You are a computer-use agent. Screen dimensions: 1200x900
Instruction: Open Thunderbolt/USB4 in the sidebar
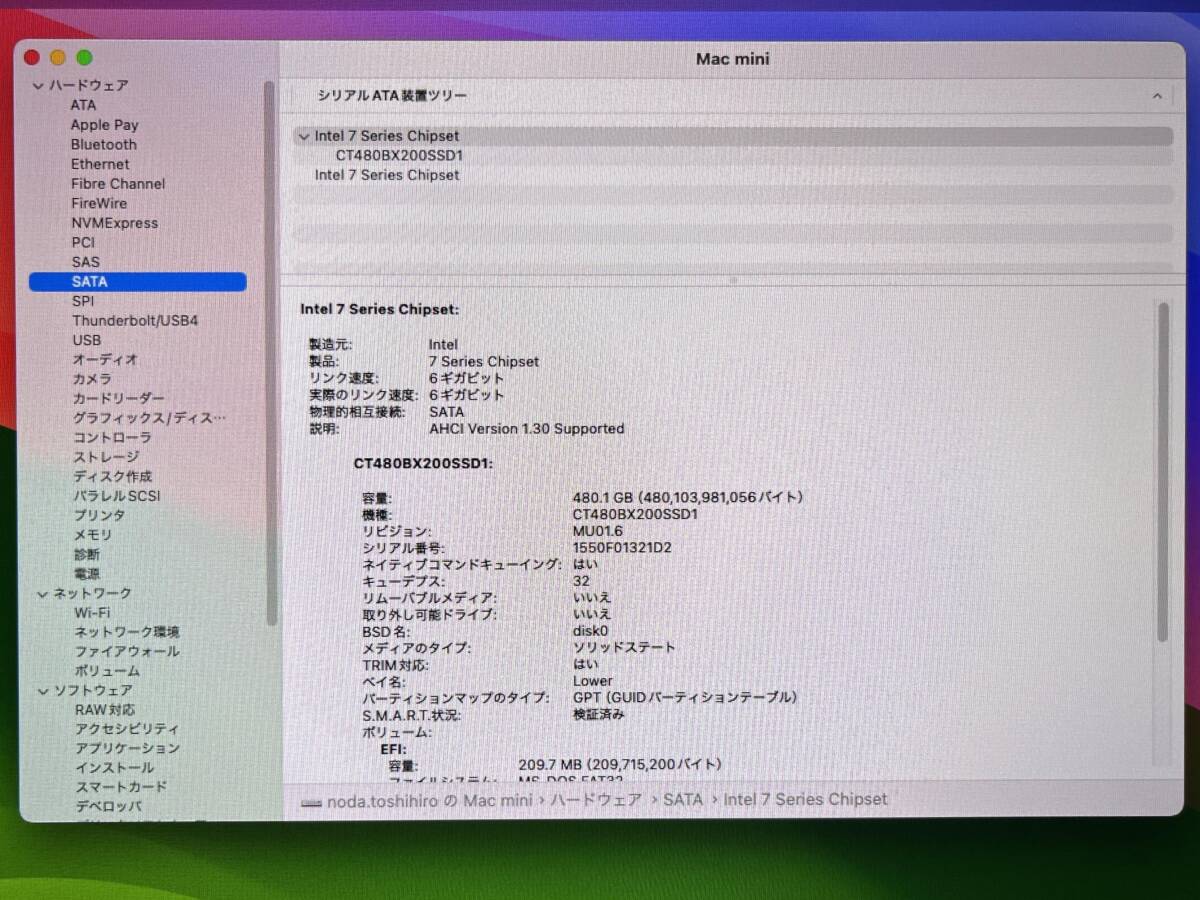135,321
